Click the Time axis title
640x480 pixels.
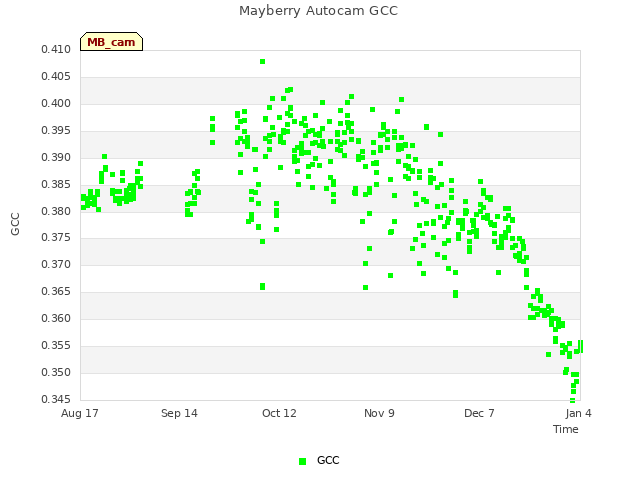pos(566,429)
